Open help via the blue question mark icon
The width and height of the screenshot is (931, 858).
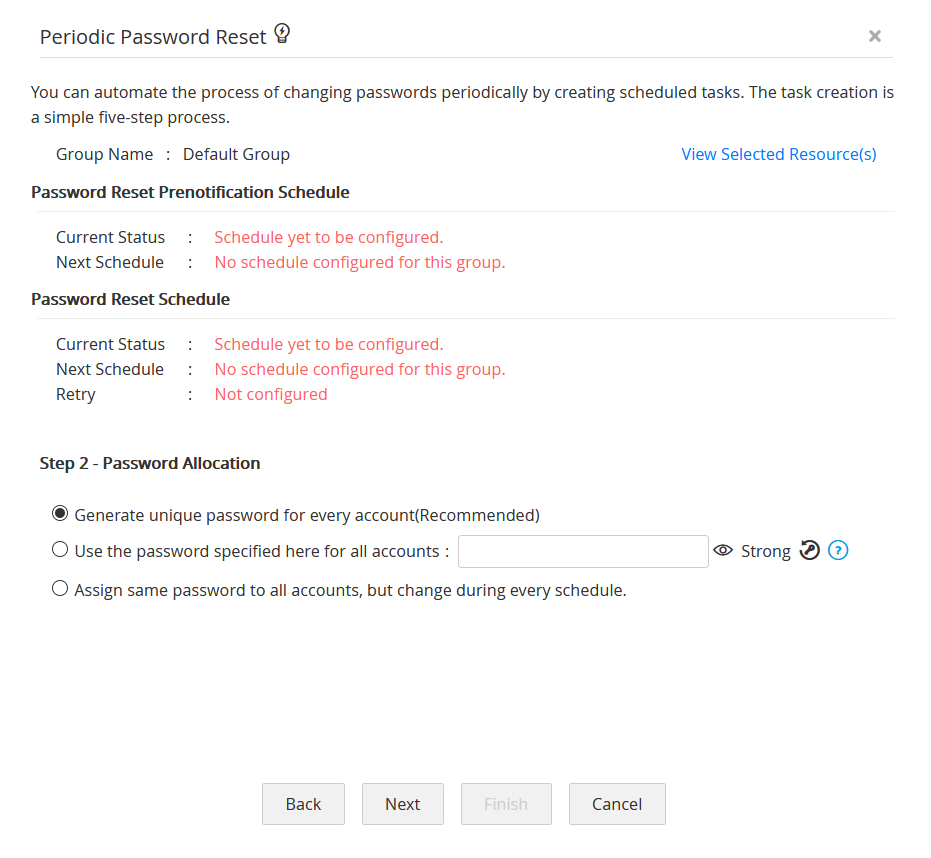click(x=838, y=550)
